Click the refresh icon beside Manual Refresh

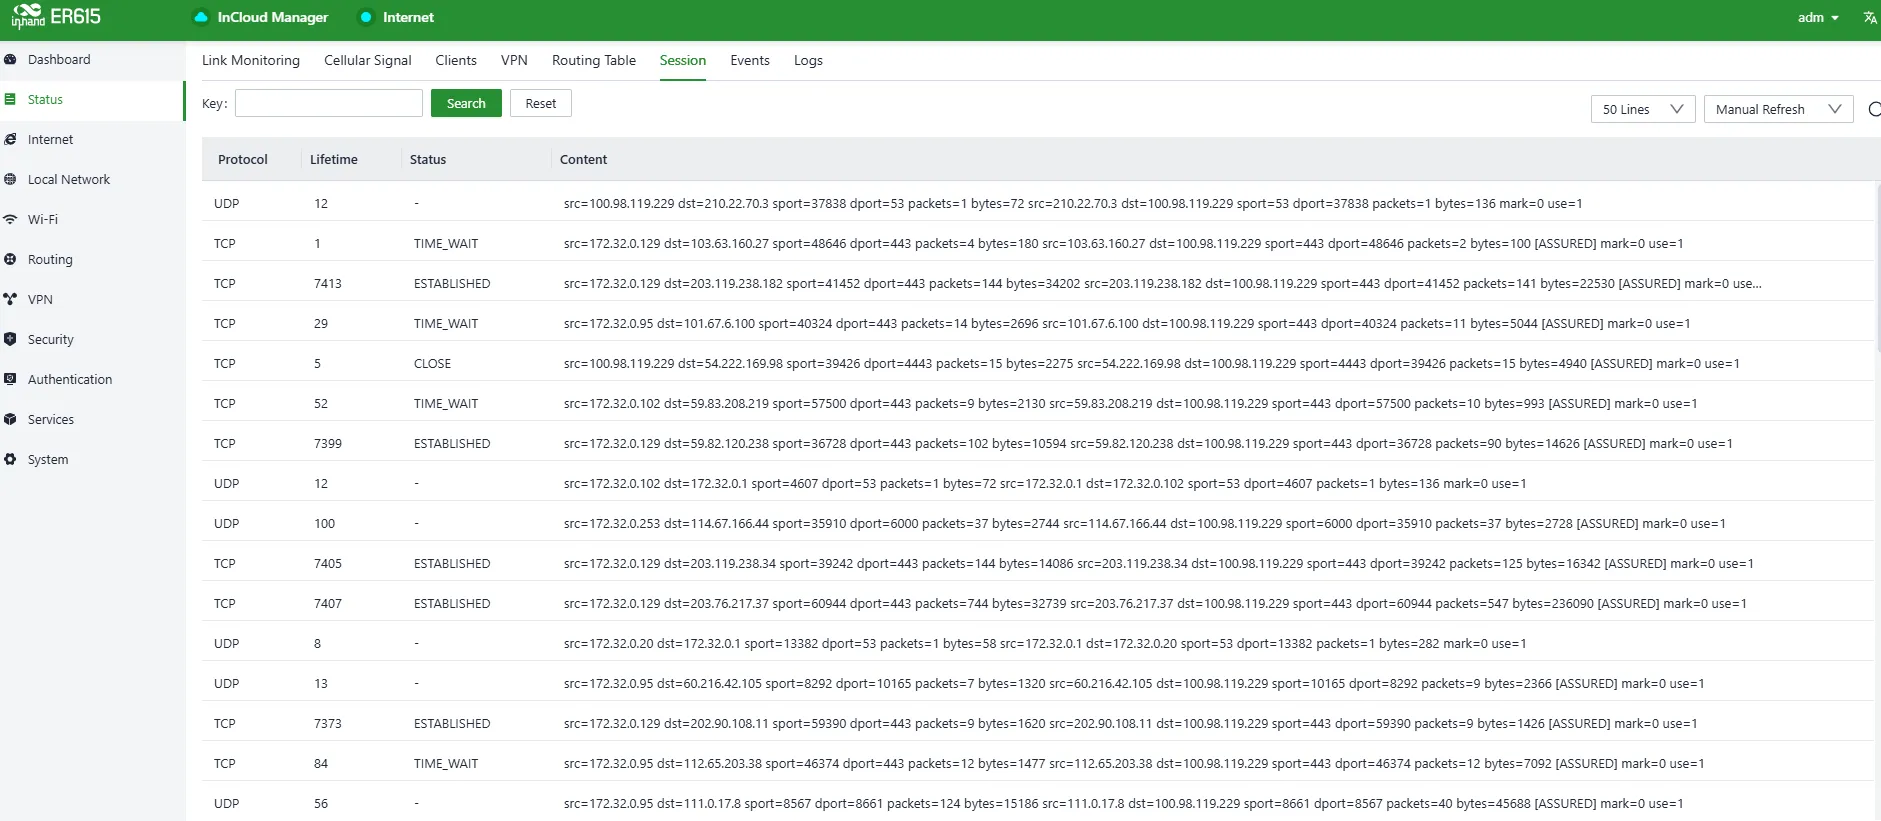[1874, 109]
